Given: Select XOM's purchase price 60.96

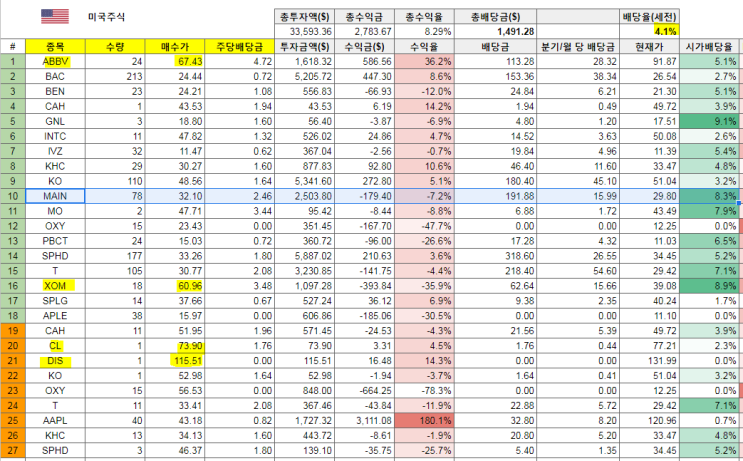Looking at the screenshot, I should click(x=175, y=286).
